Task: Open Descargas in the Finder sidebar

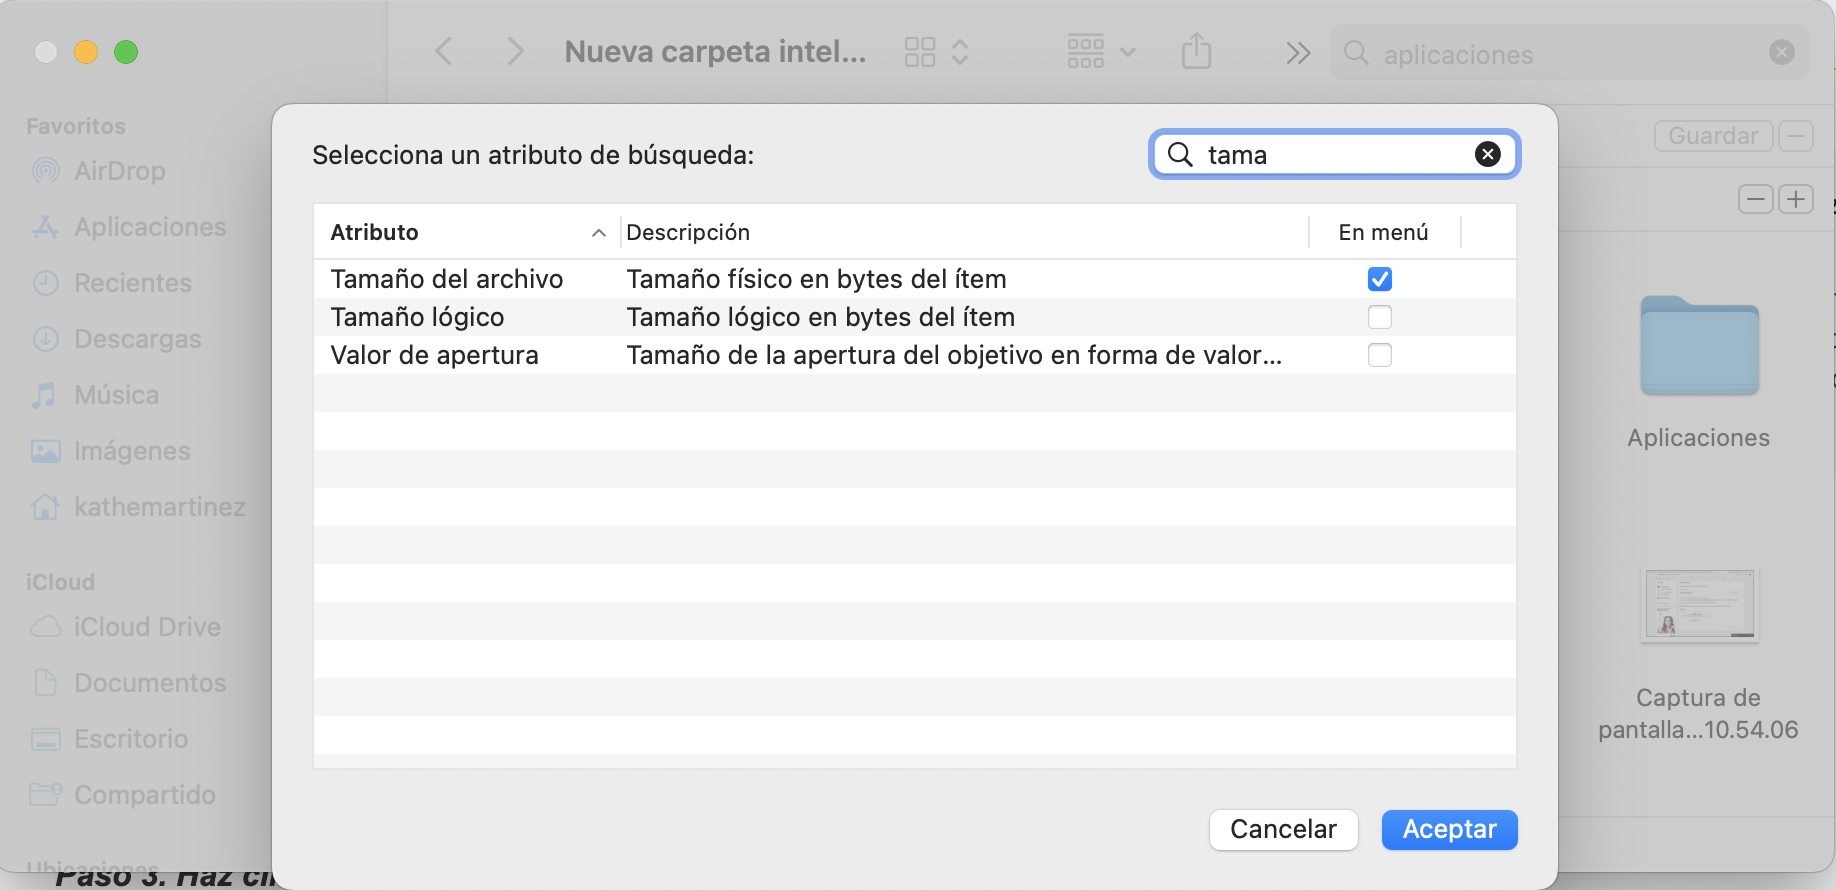Action: [x=116, y=339]
